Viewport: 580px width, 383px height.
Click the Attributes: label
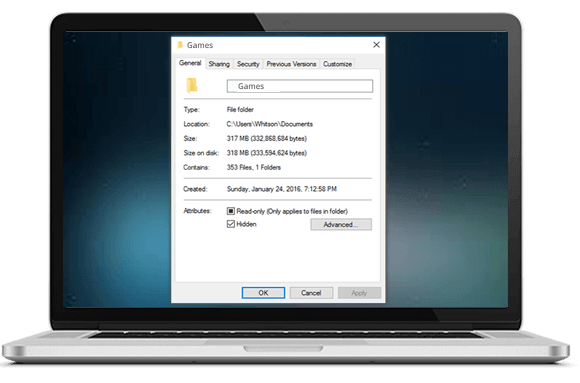click(197, 211)
